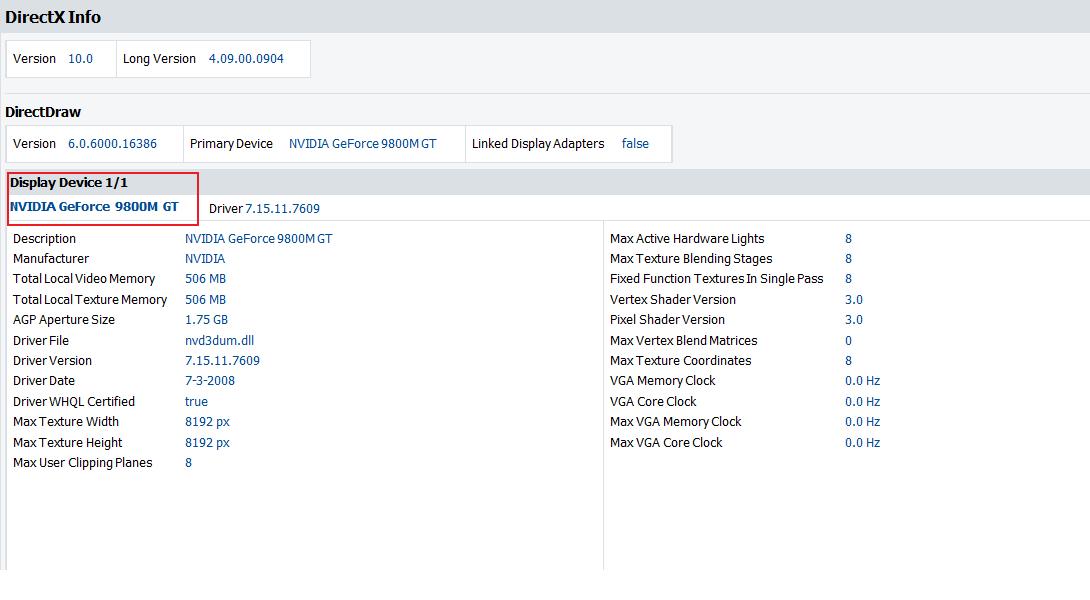Viewport: 1090px width, 600px height.
Task: Click the Driver File label
Action: tap(41, 341)
